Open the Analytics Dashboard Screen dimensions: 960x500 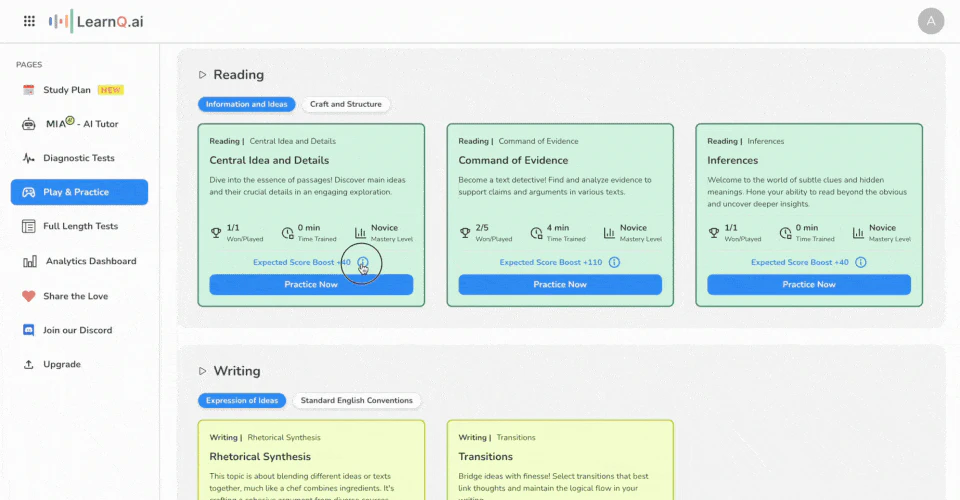click(90, 261)
